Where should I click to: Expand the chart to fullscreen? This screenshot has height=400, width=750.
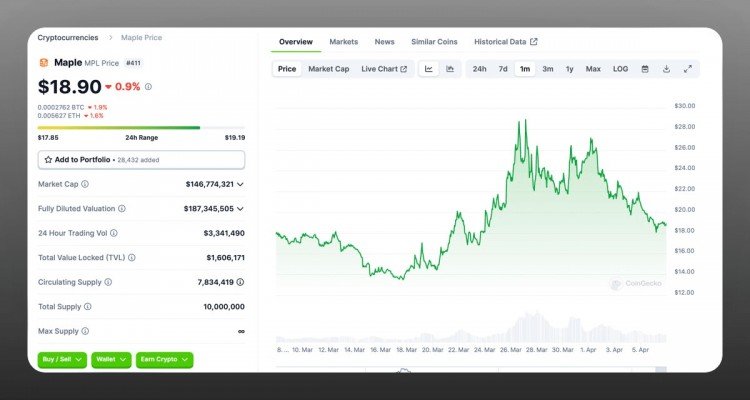tap(688, 69)
